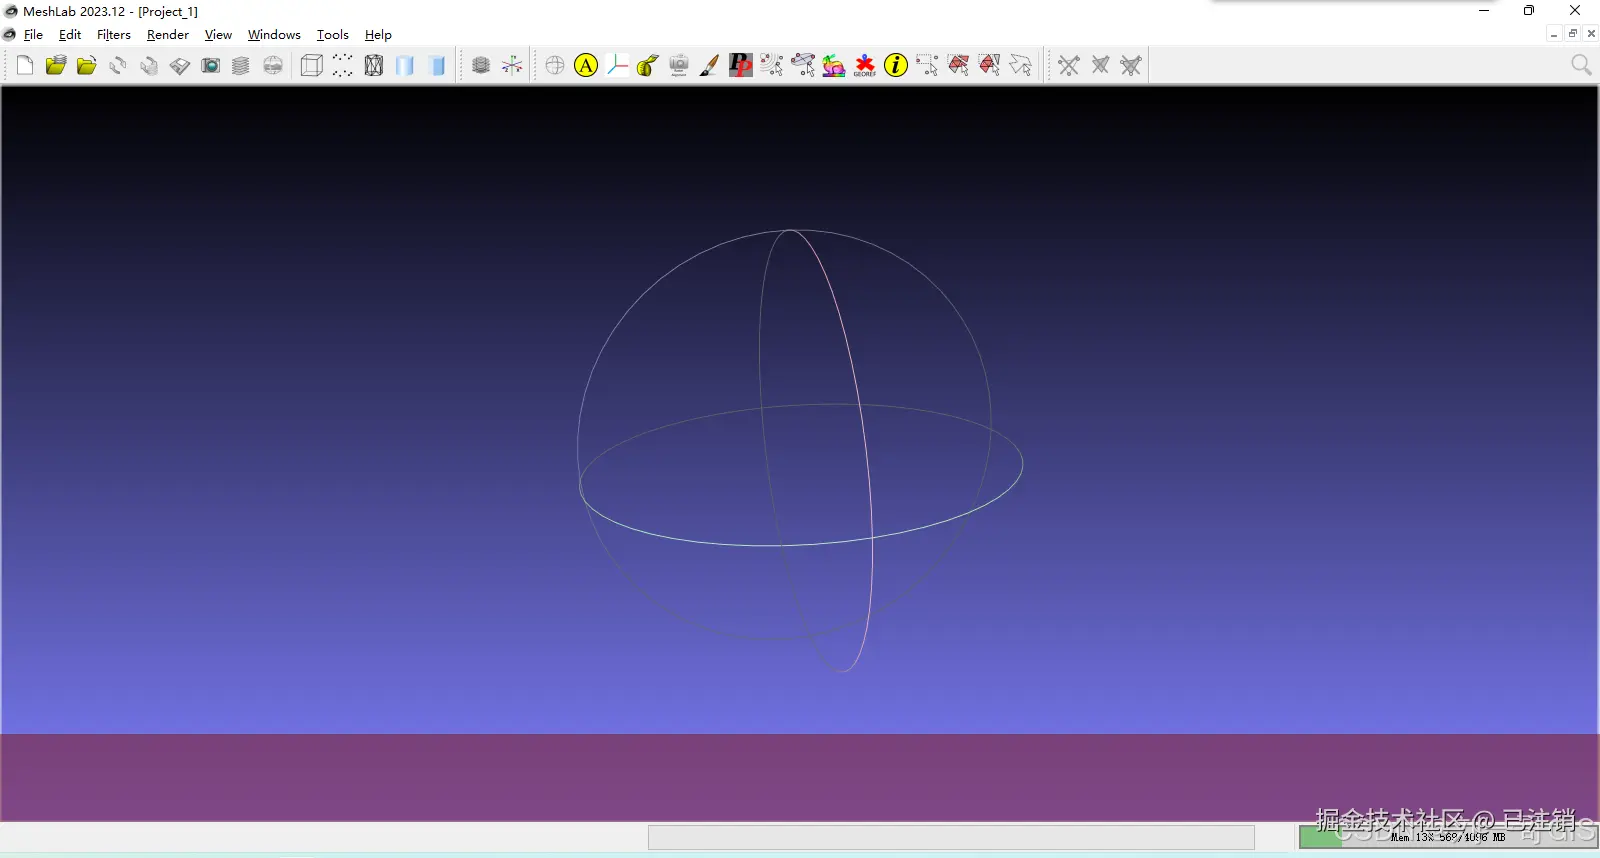Expand the Tools menu
The width and height of the screenshot is (1600, 858).
pyautogui.click(x=333, y=34)
